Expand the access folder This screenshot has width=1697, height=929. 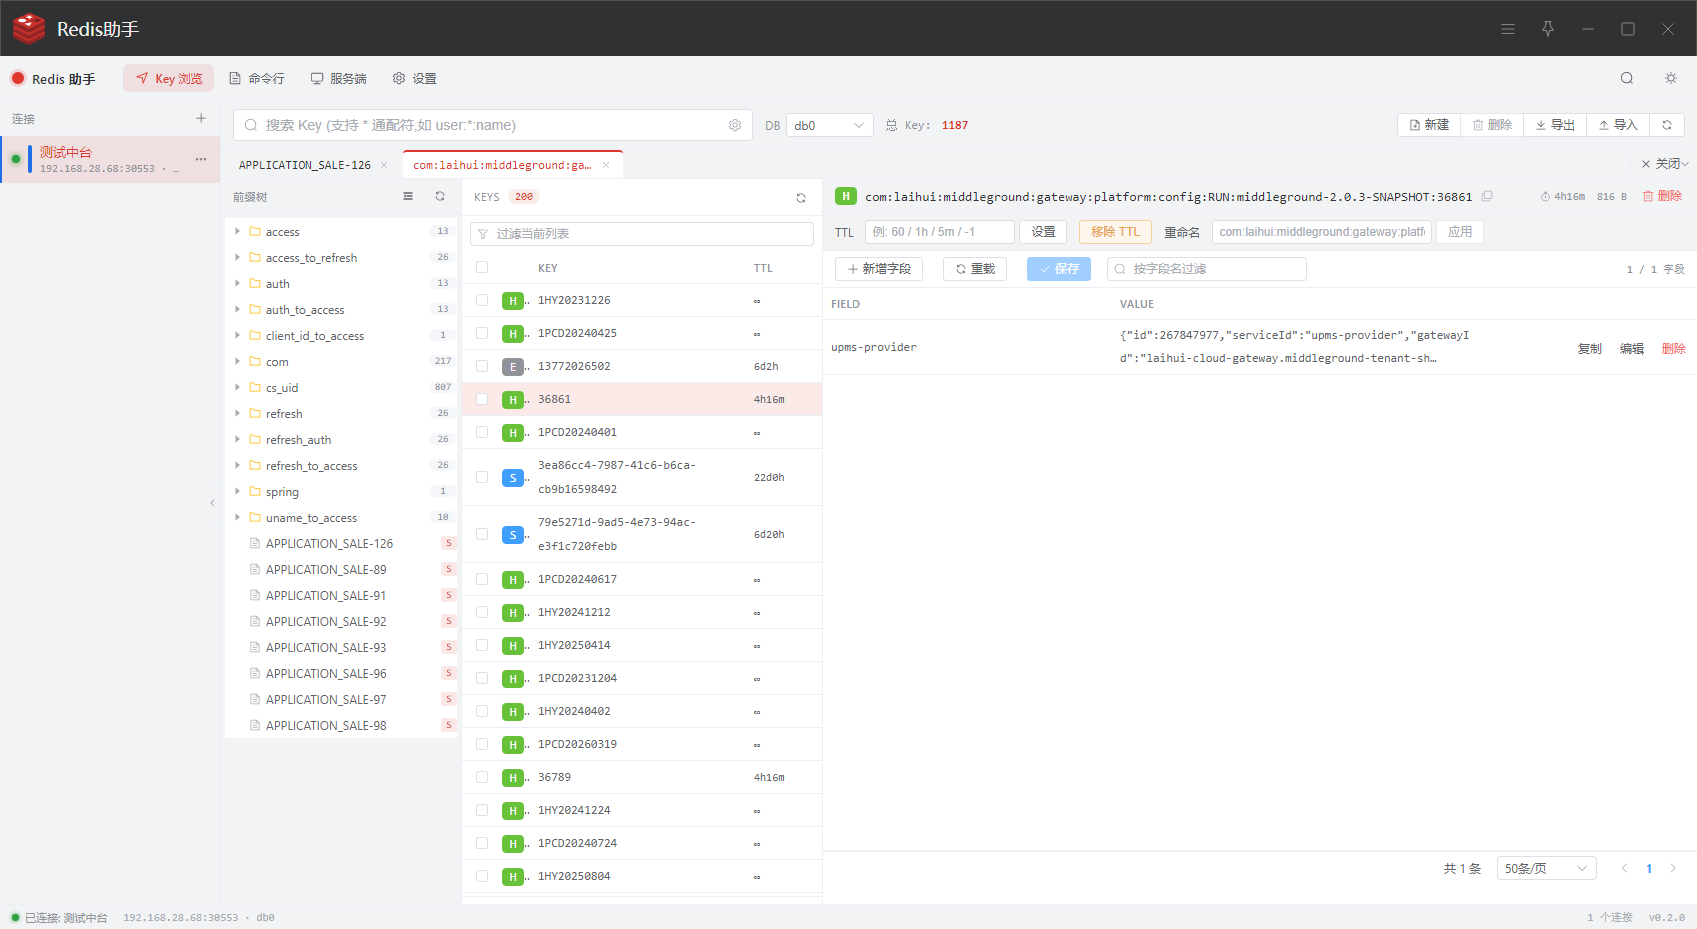(237, 231)
